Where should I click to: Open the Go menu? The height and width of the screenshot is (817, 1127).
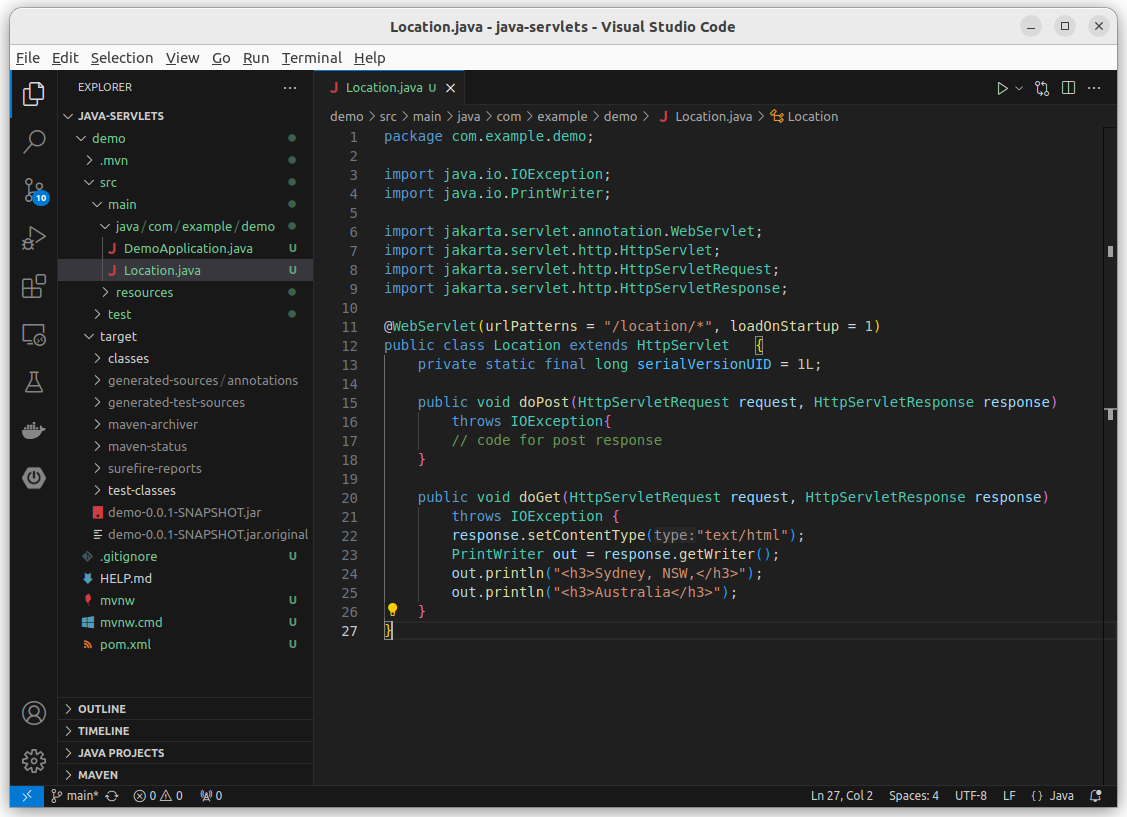tap(221, 57)
